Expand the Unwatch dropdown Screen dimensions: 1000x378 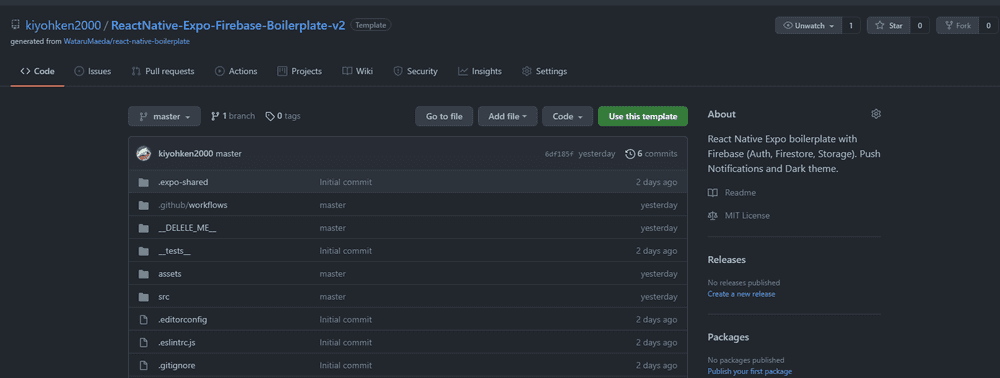point(808,25)
